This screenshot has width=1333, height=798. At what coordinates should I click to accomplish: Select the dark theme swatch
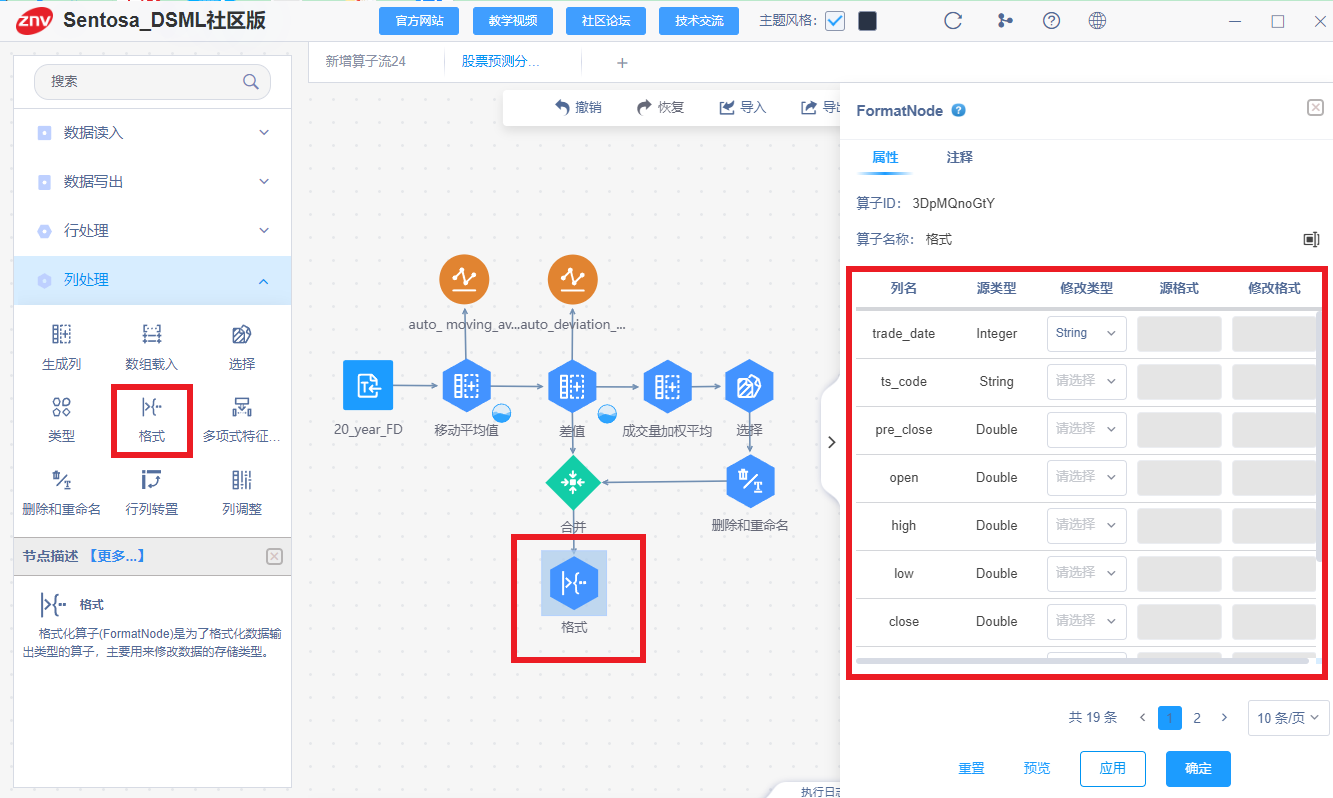(x=868, y=21)
